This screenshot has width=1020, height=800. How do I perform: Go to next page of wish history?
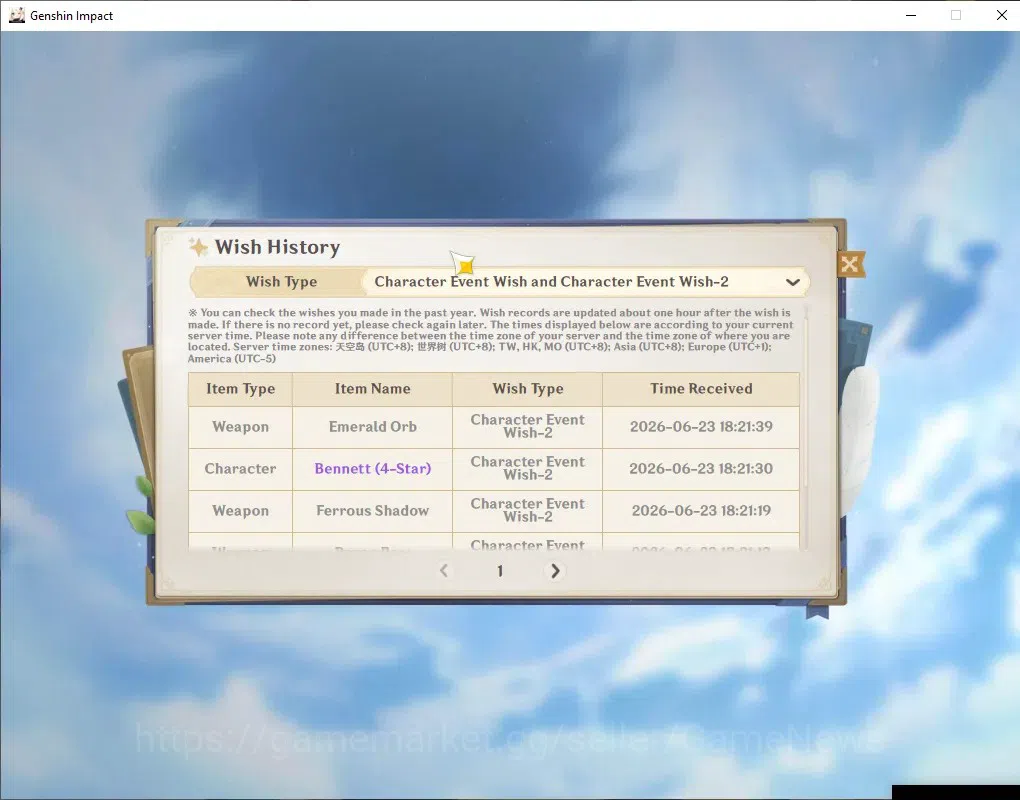(555, 571)
